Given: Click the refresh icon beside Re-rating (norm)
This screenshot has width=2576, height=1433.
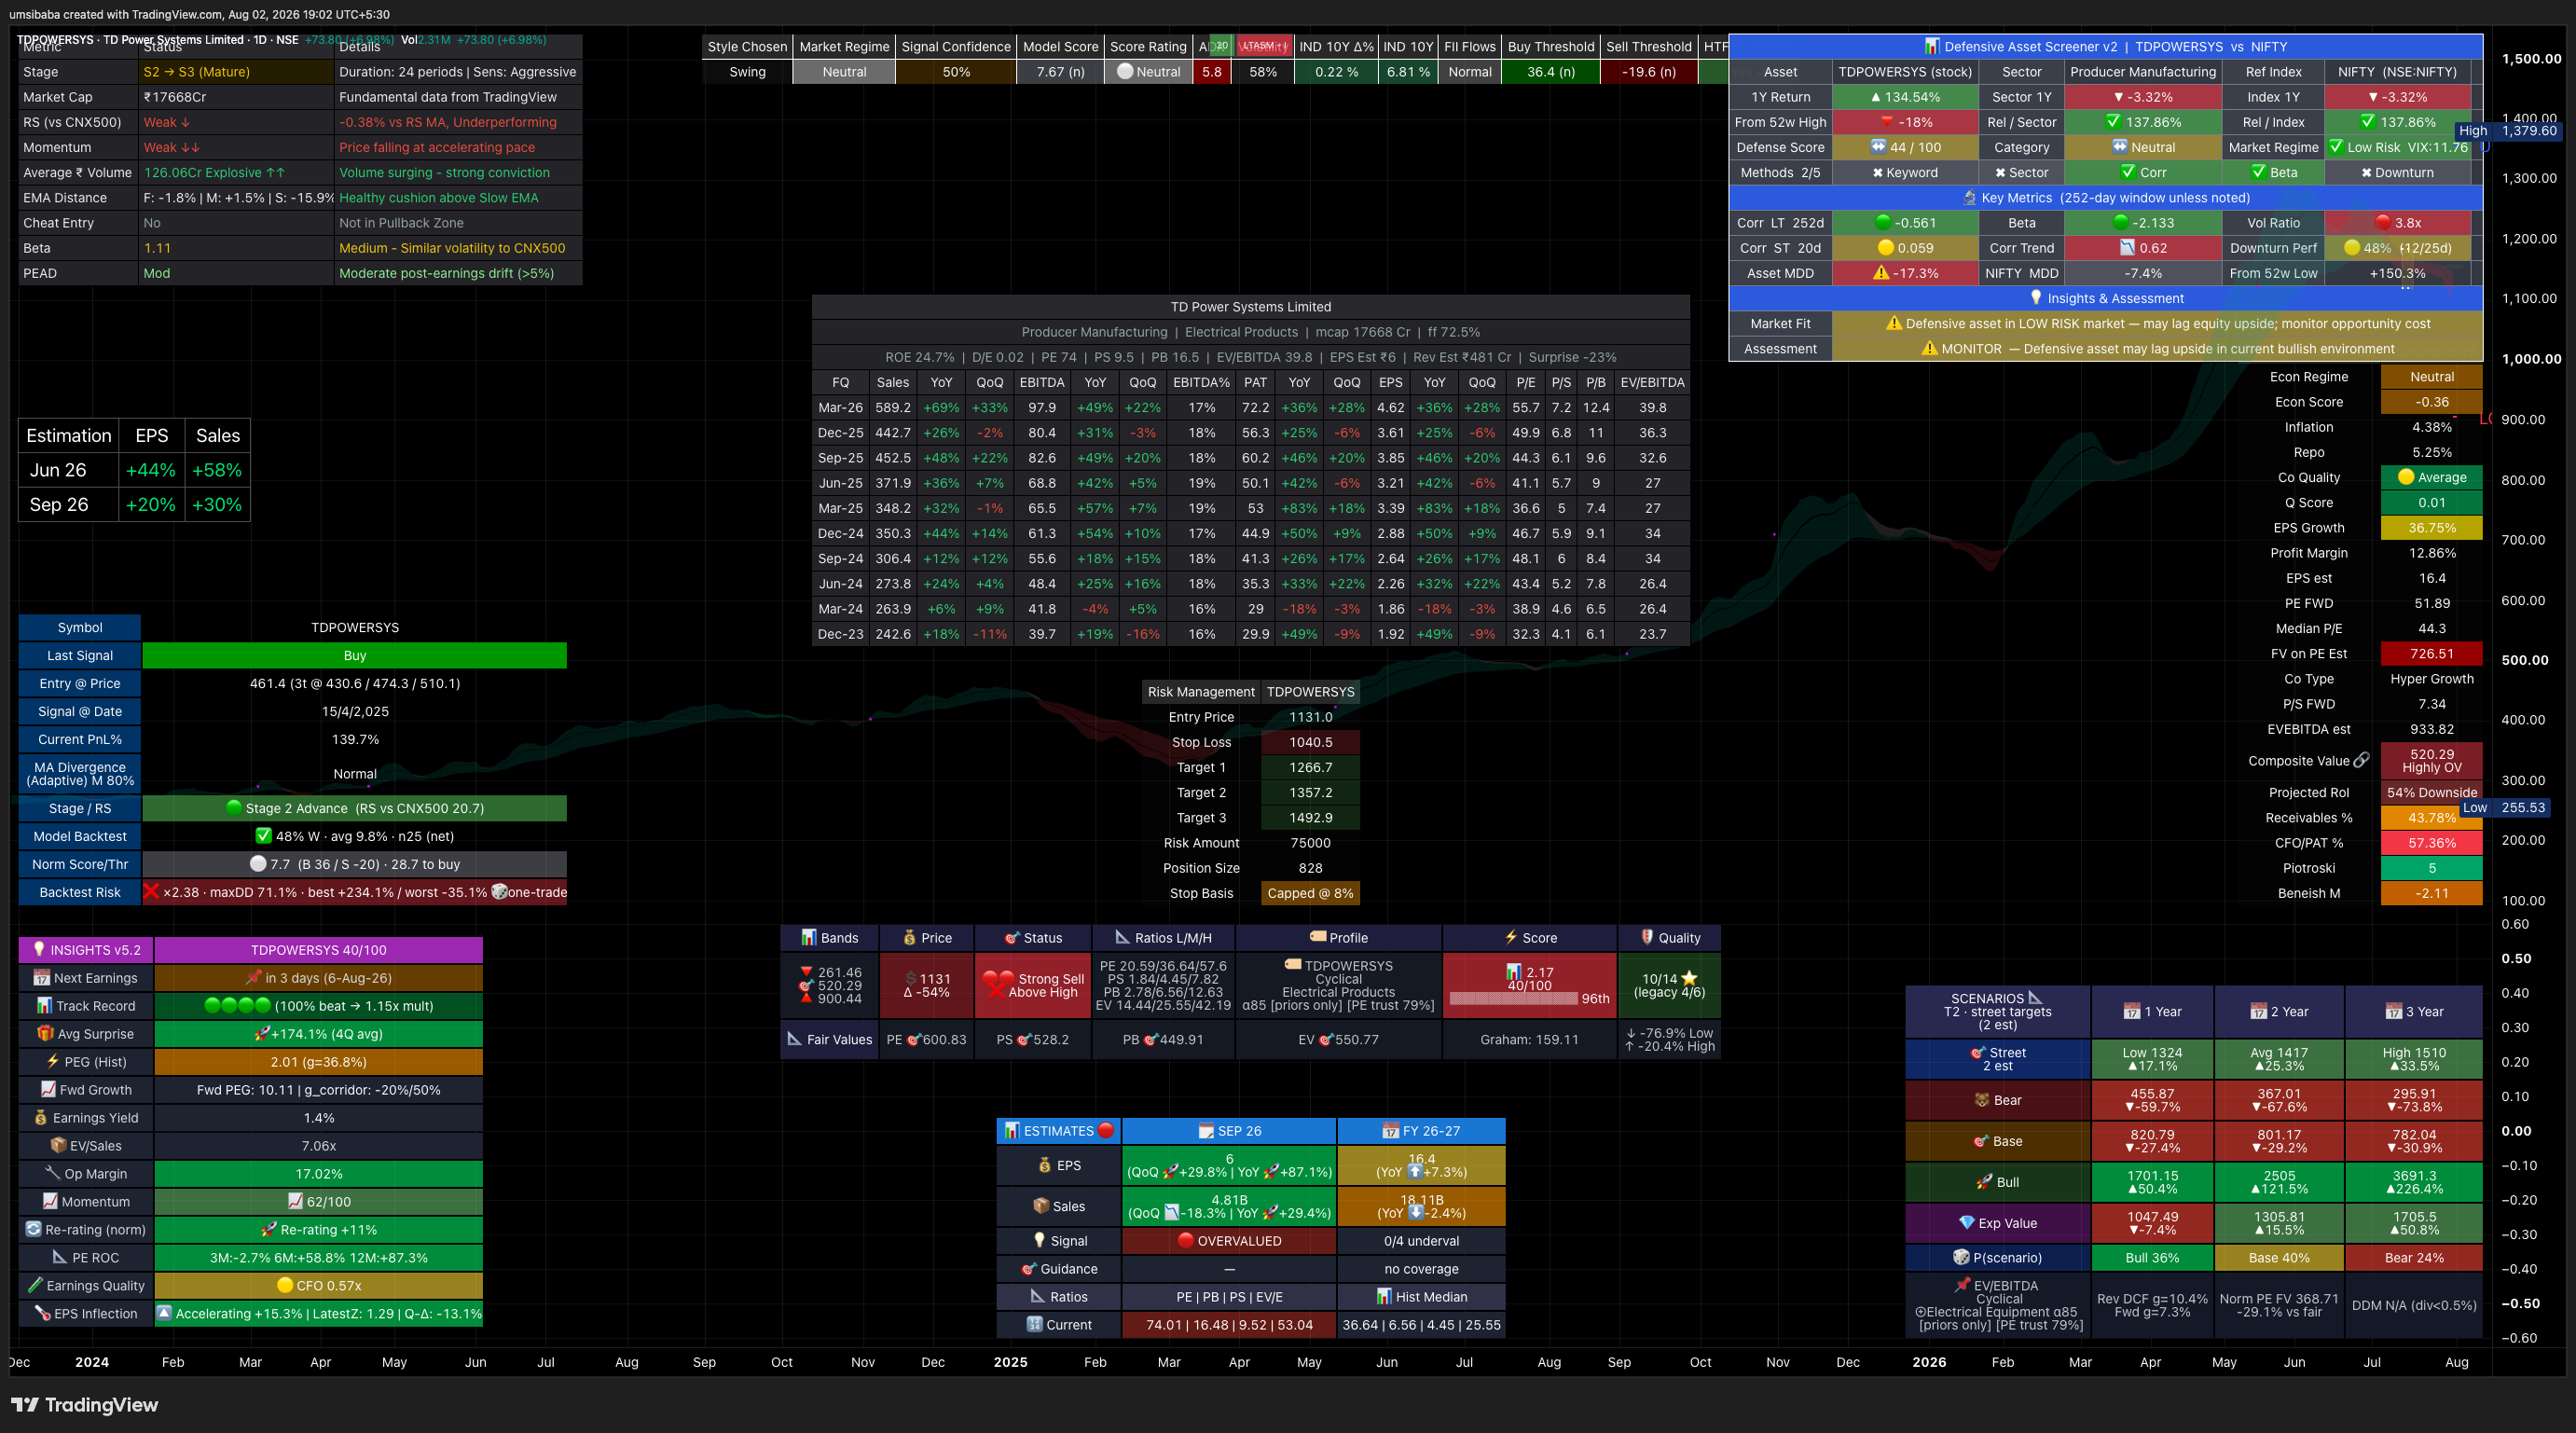Looking at the screenshot, I should coord(33,1230).
